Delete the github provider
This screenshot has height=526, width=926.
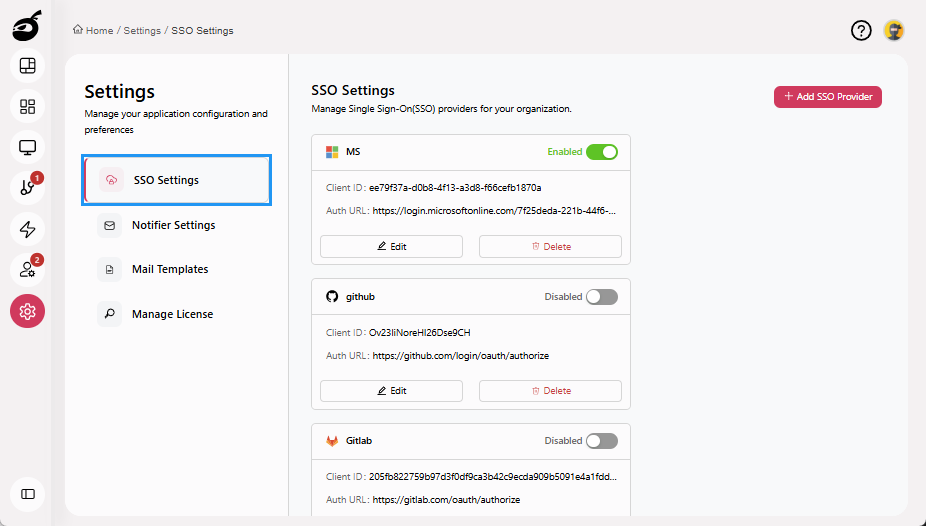550,391
